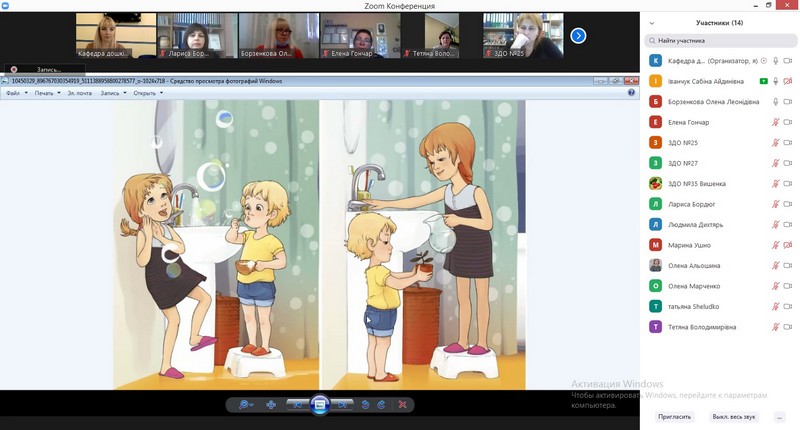Mute Борзенкова Олена Леонідівна microphone

(776, 102)
